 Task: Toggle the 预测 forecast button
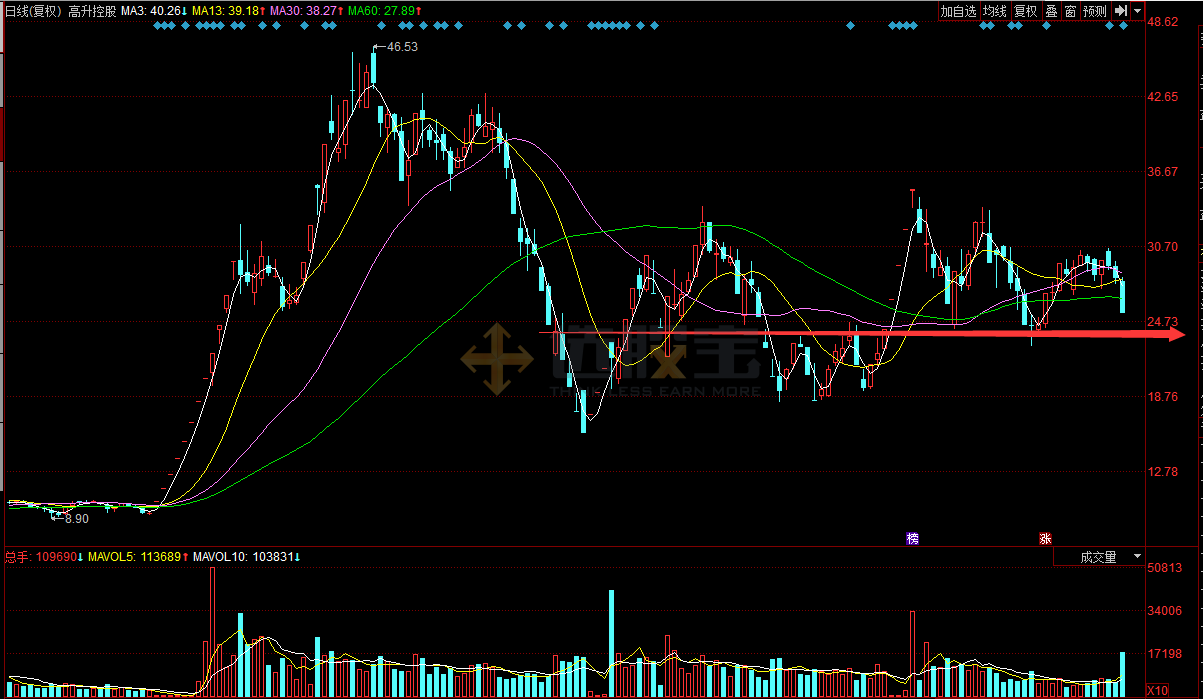click(x=1095, y=11)
